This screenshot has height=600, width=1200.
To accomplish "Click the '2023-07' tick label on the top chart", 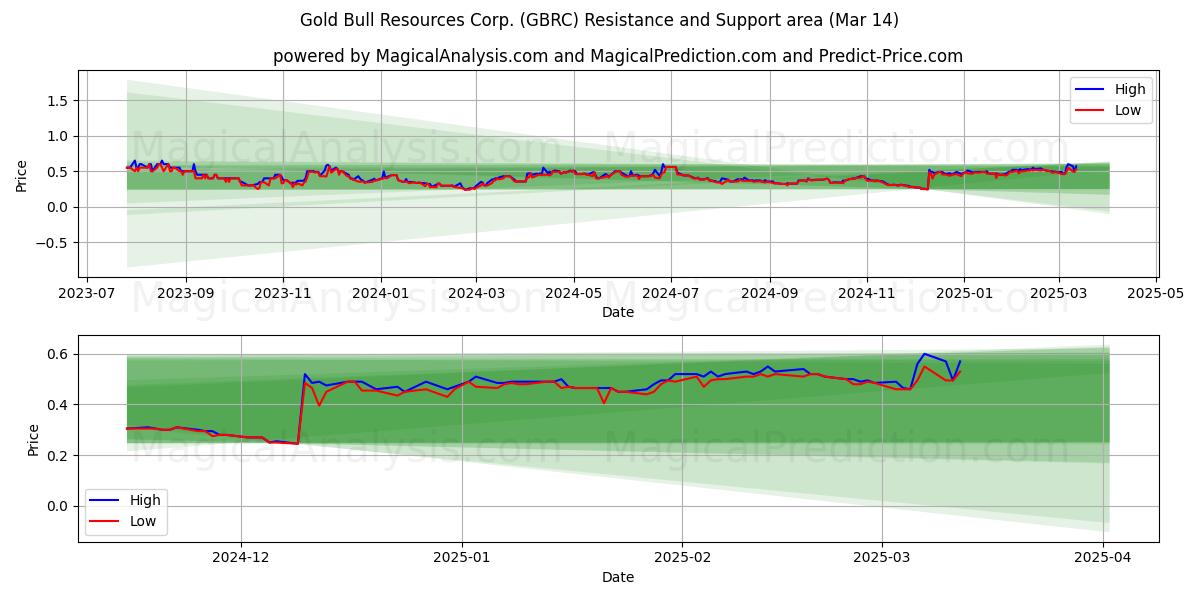I will tap(88, 293).
